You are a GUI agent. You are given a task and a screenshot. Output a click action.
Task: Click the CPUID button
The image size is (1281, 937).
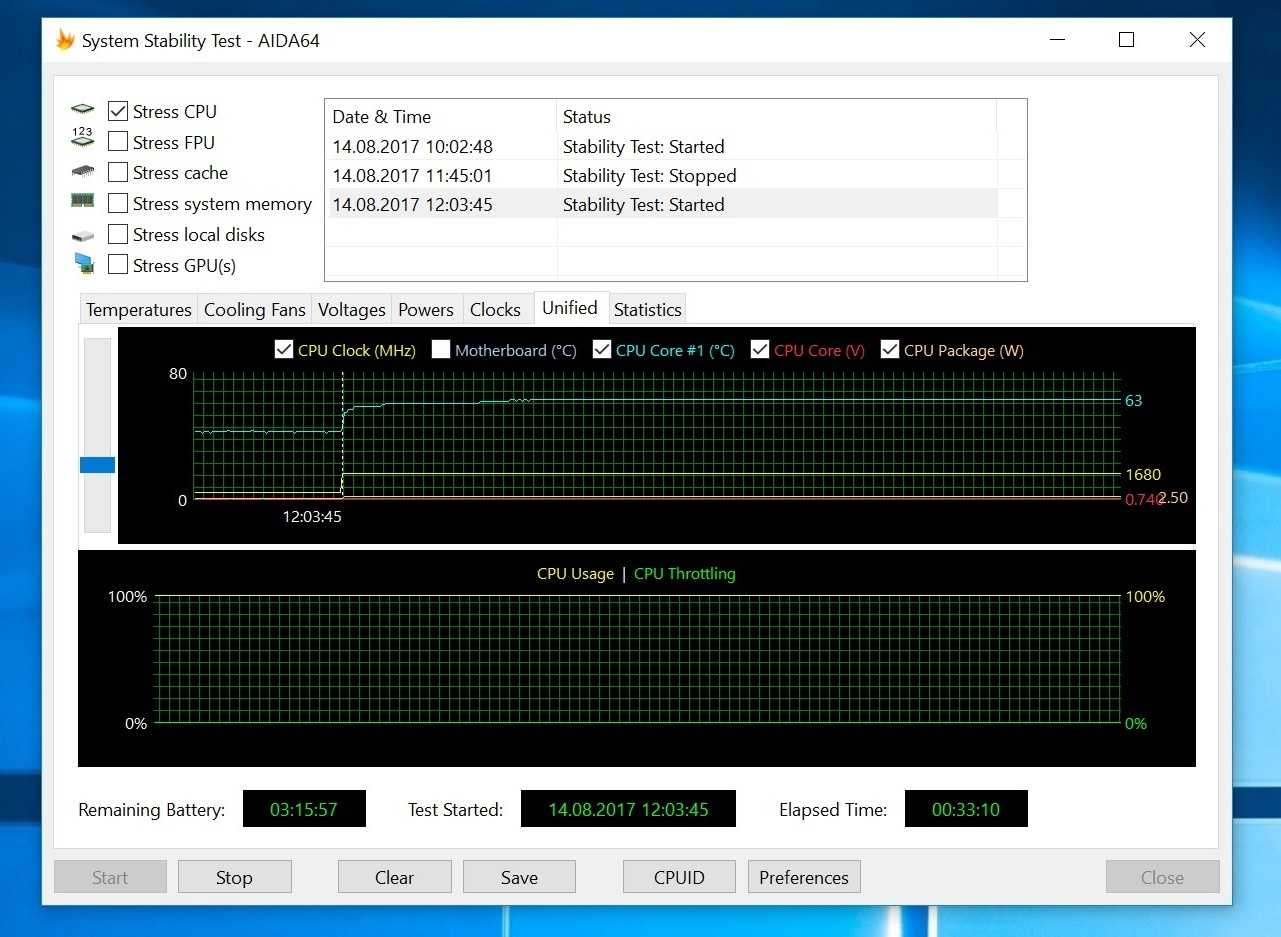[679, 877]
